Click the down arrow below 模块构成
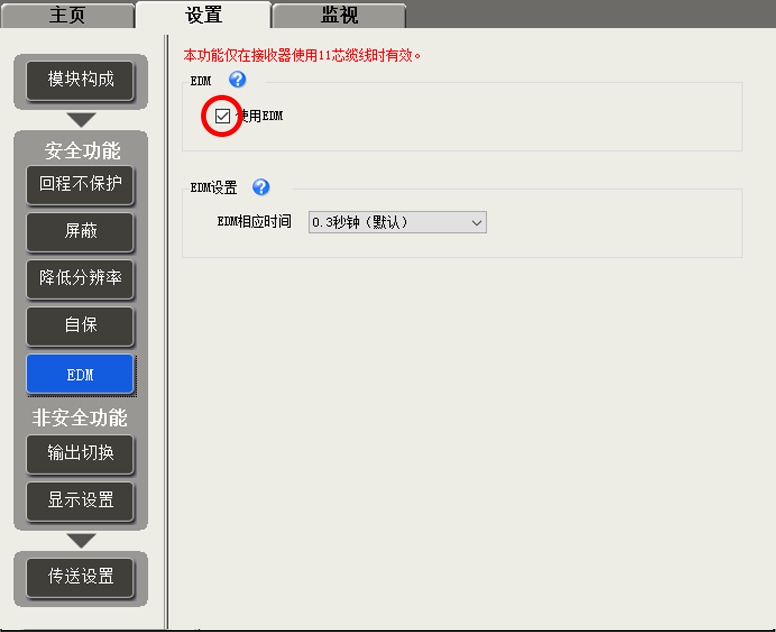The height and width of the screenshot is (632, 776). coord(81,119)
